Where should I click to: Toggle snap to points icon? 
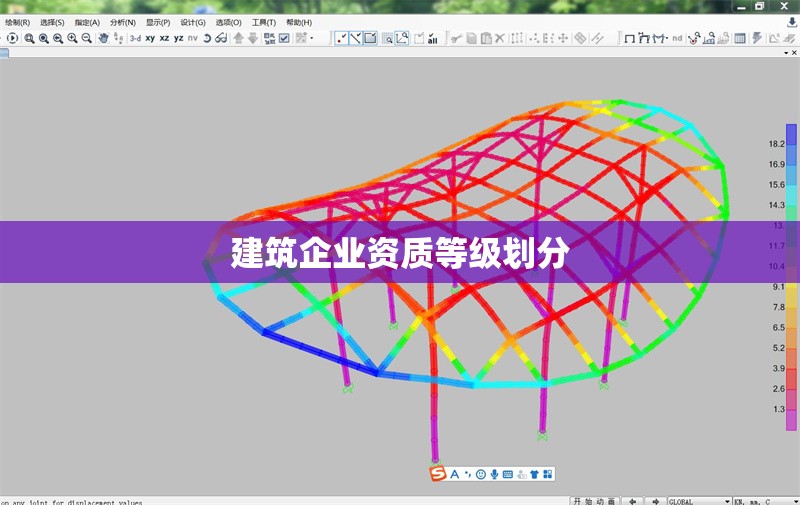(x=341, y=38)
